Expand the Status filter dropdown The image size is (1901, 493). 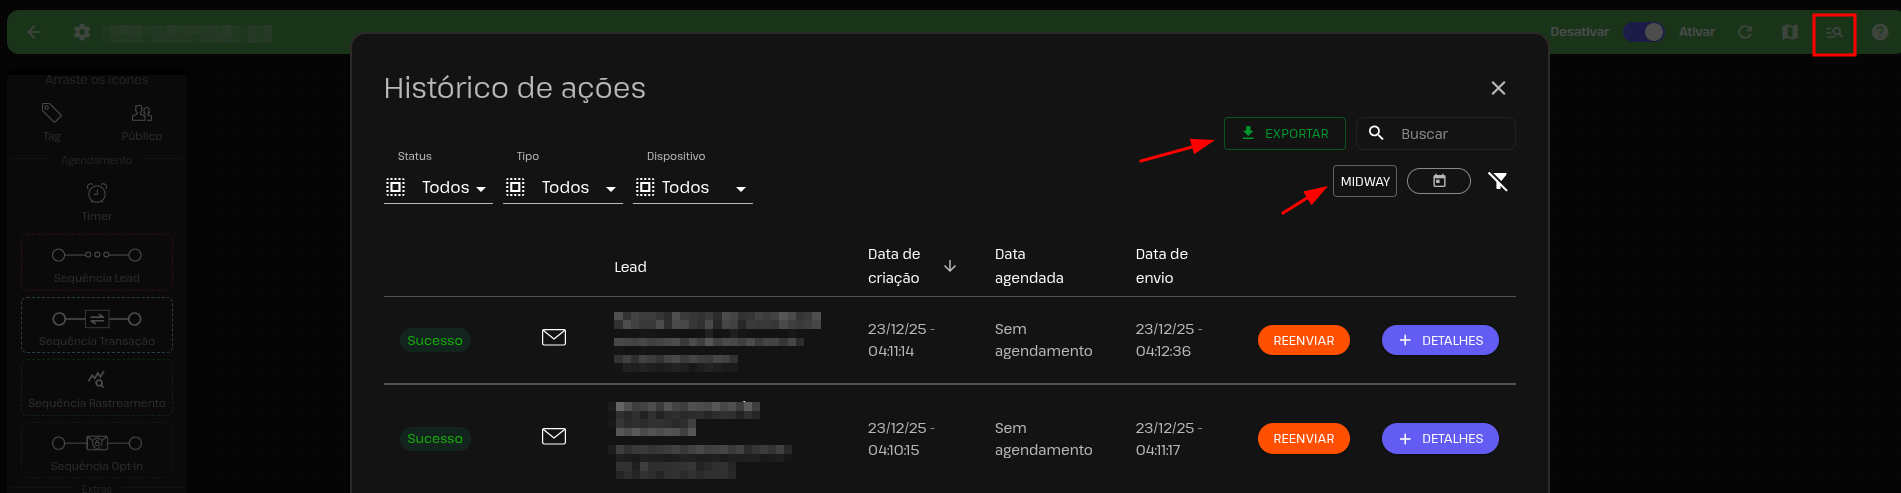click(x=438, y=188)
